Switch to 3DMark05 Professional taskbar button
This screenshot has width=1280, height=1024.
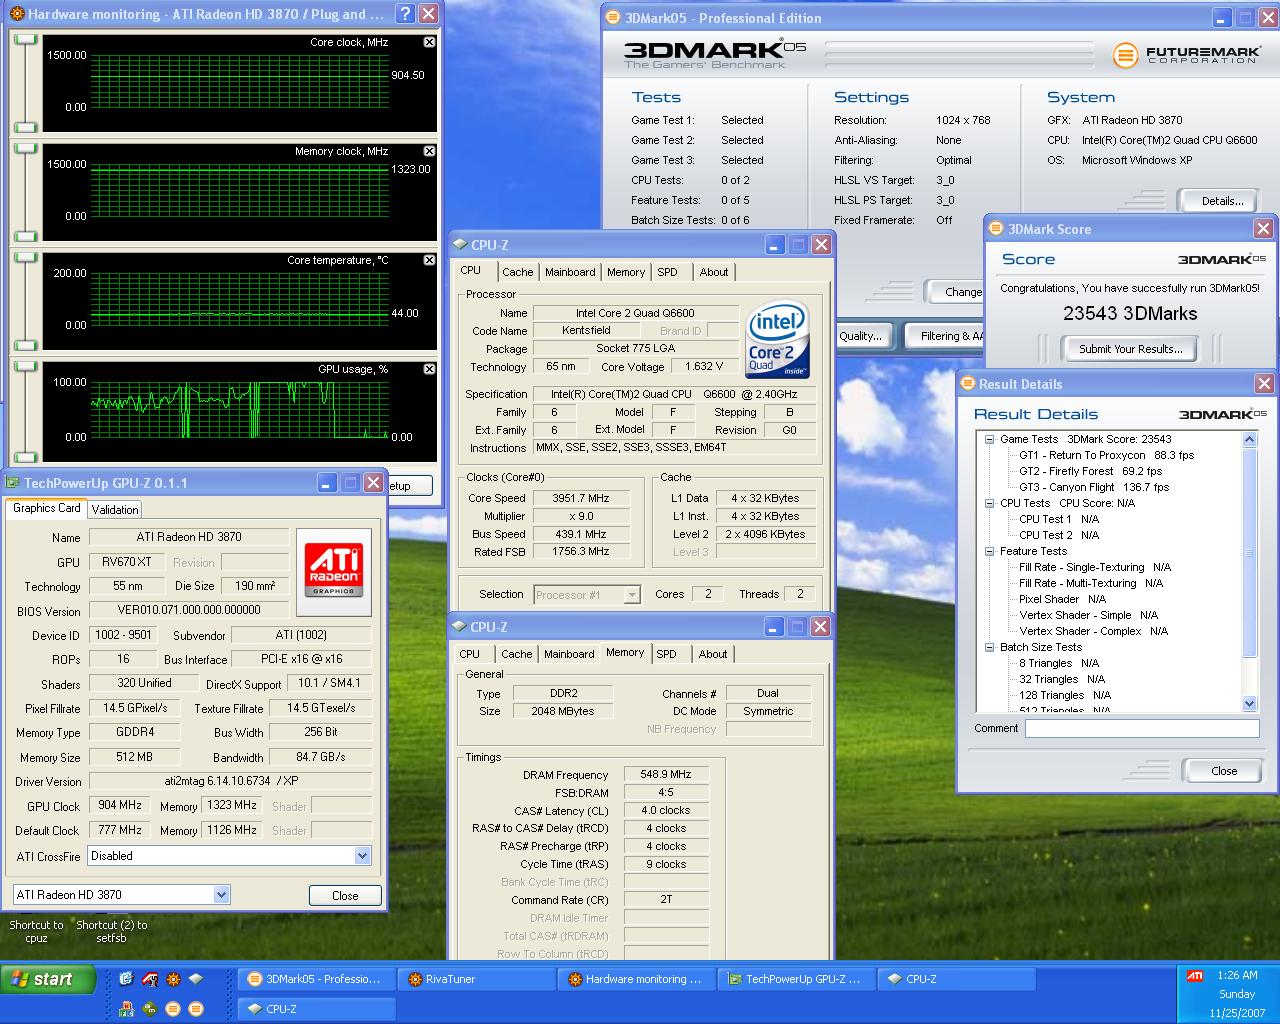pos(315,979)
